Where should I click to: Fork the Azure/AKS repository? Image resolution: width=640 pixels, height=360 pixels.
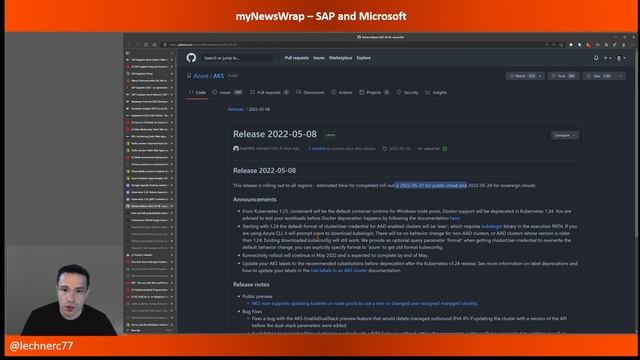563,76
